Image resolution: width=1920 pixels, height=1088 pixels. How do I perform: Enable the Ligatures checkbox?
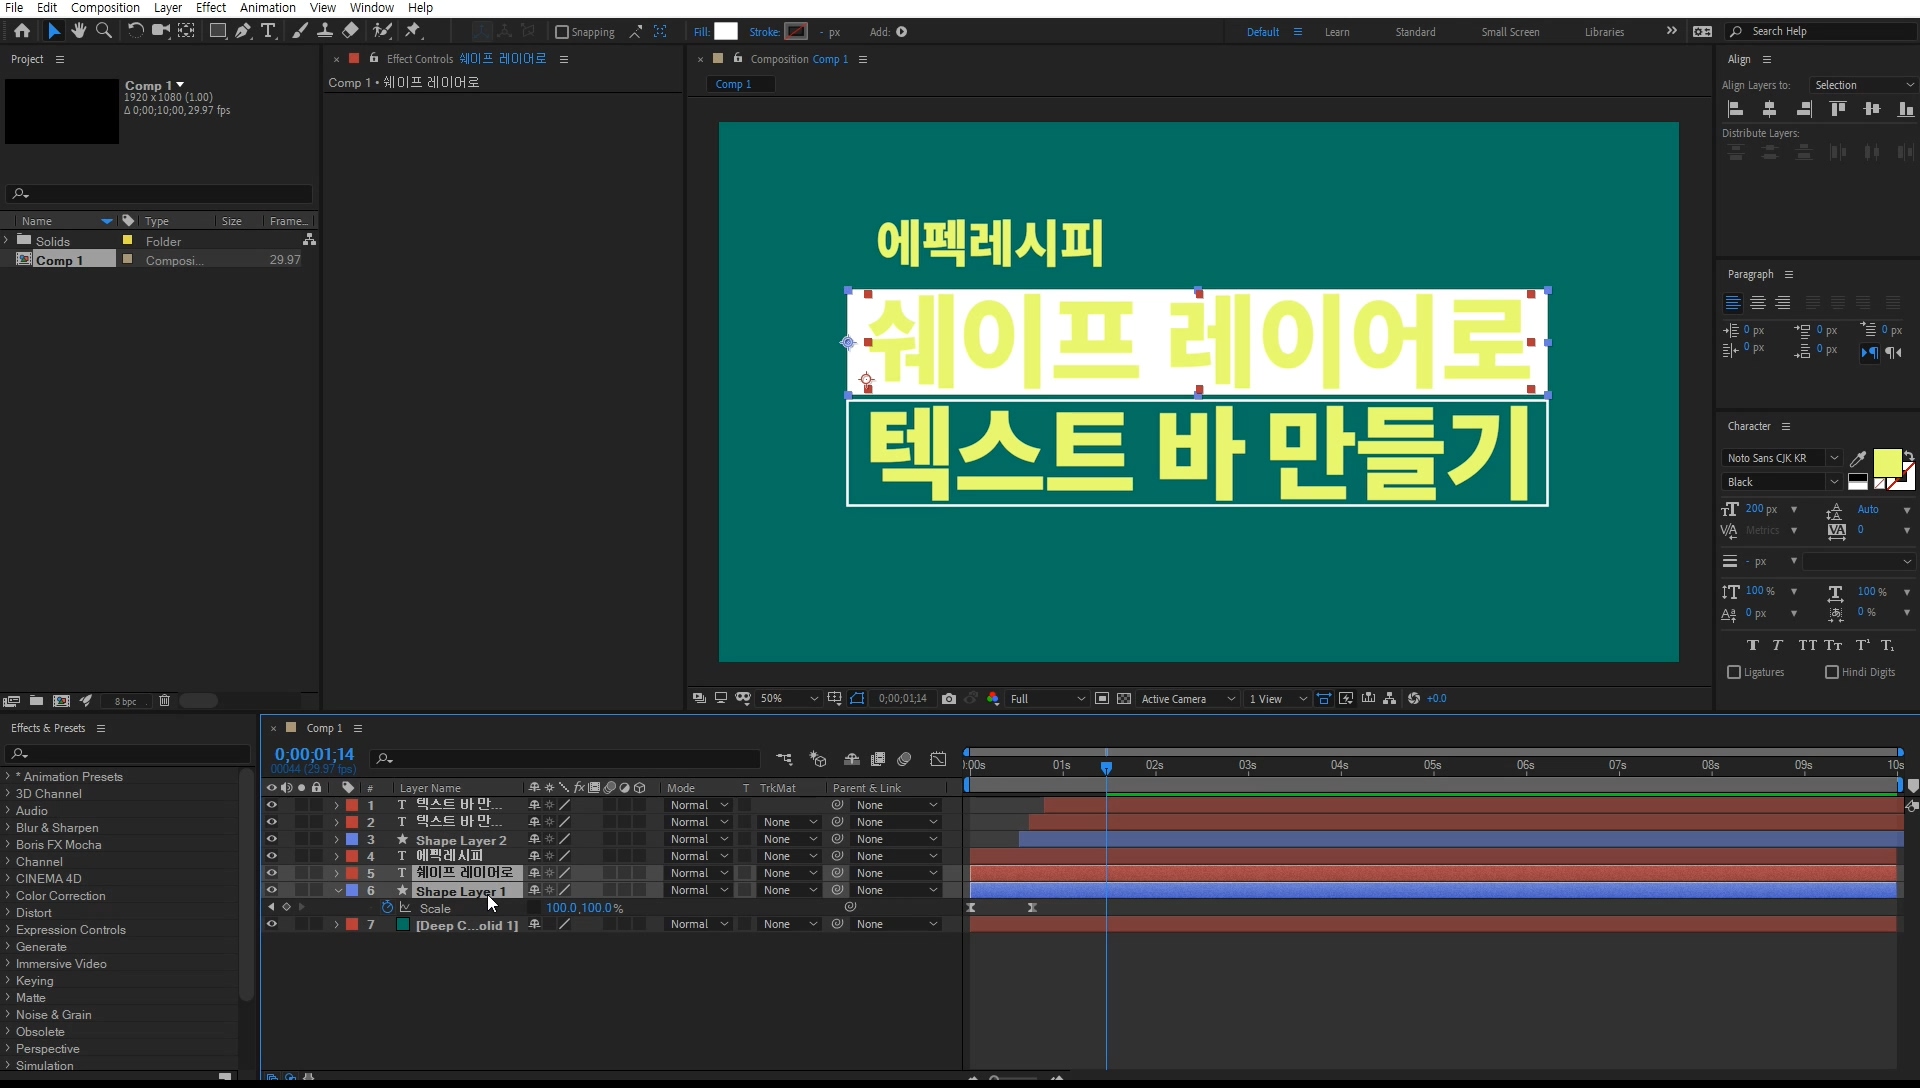[x=1734, y=672]
